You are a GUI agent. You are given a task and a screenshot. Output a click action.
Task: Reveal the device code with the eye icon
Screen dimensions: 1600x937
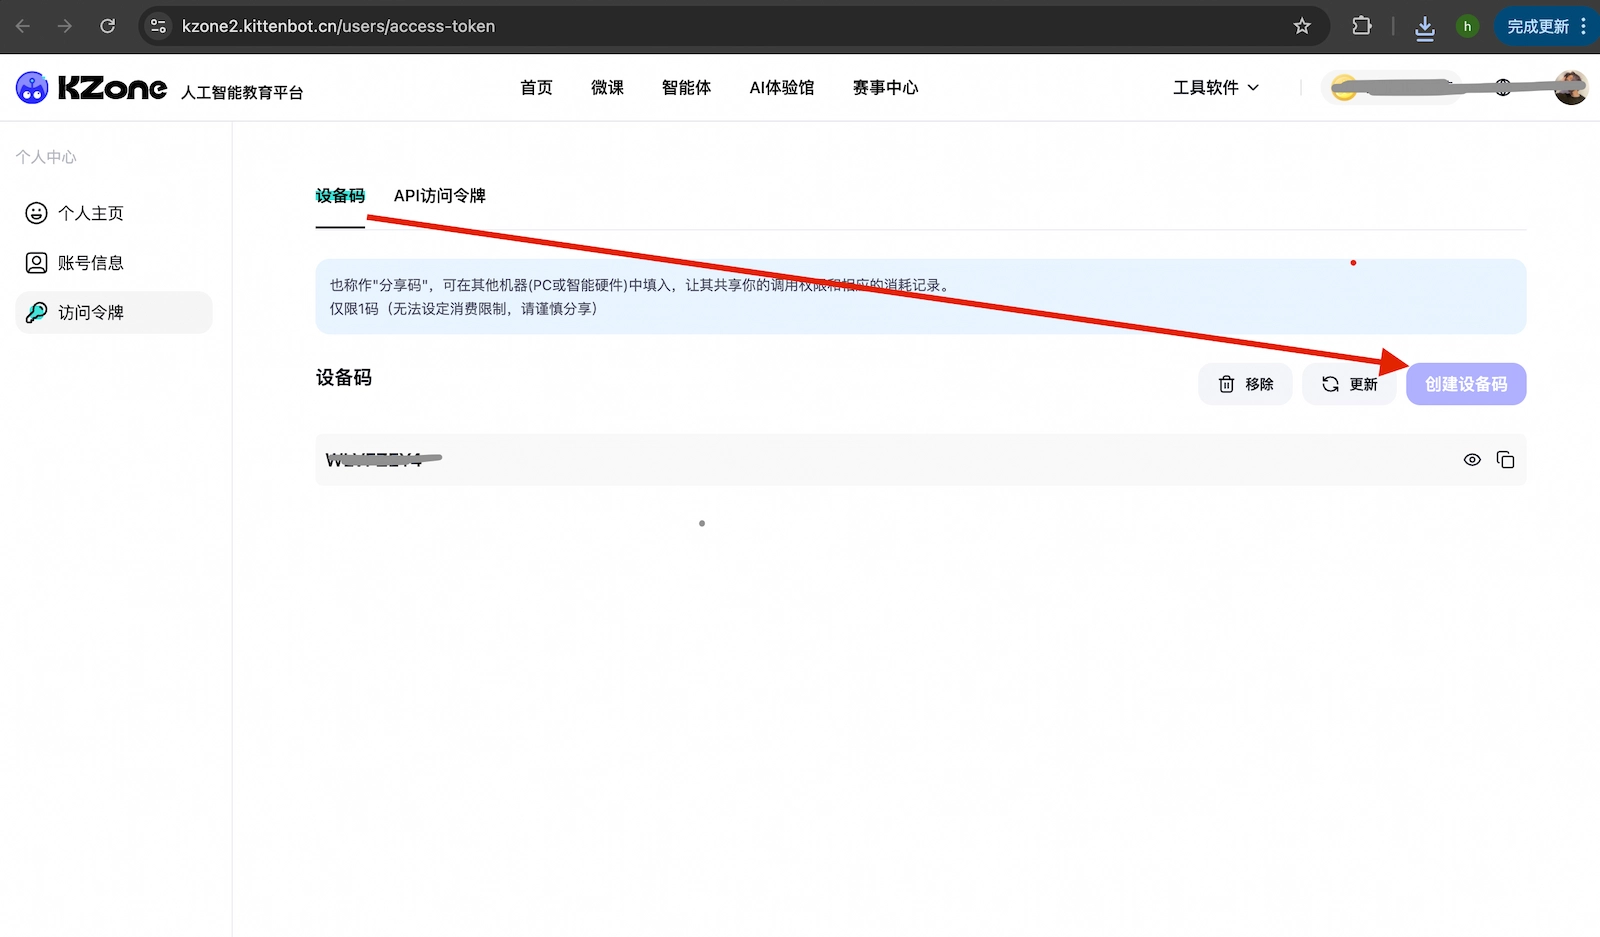(x=1471, y=459)
